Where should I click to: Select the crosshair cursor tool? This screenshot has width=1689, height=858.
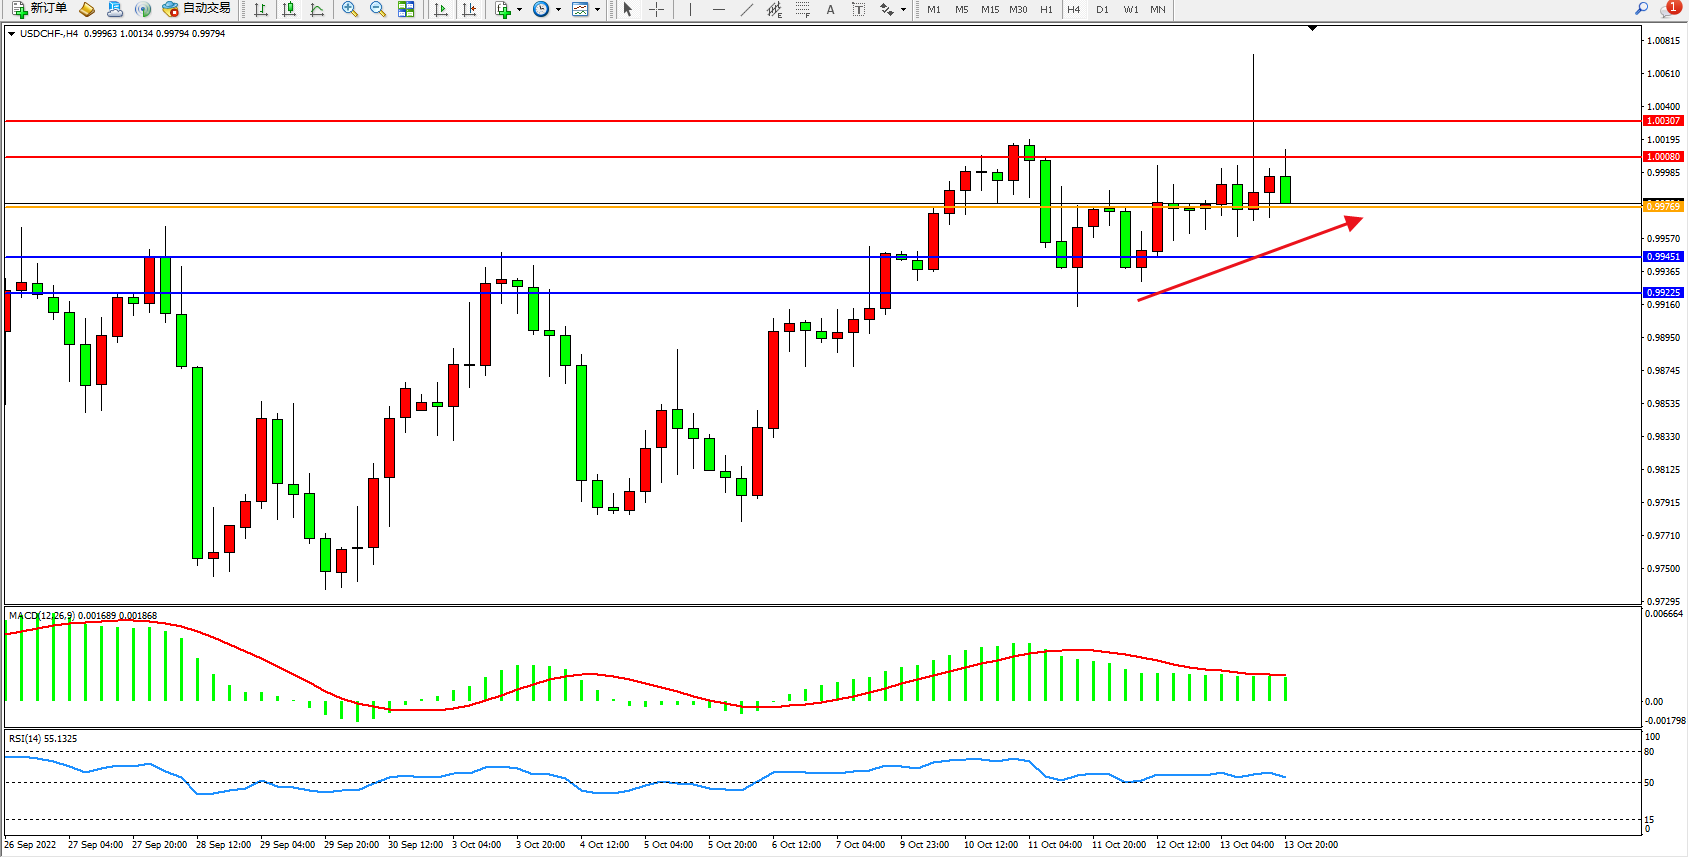656,9
